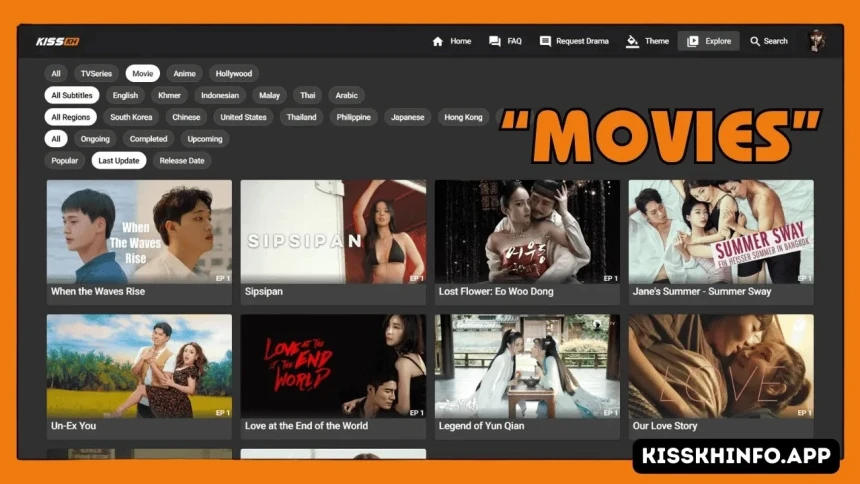
Task: Filter region by Japanese
Action: click(x=407, y=117)
